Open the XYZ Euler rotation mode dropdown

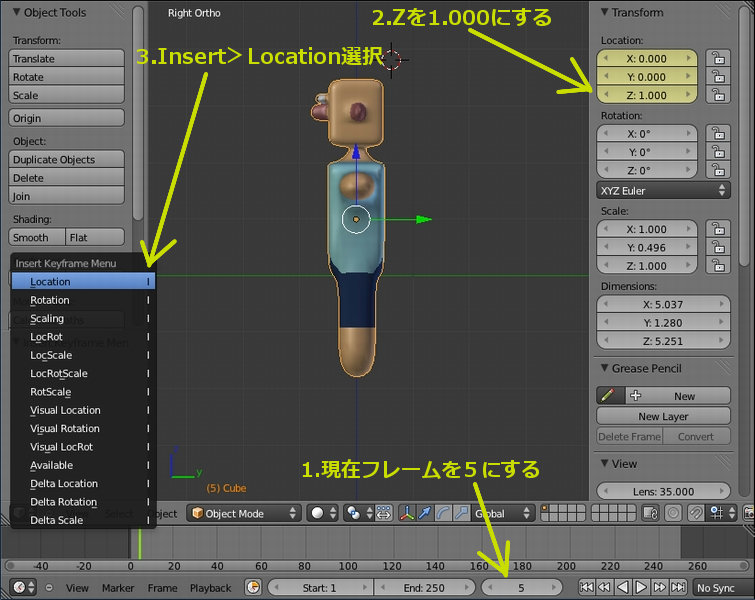coord(663,190)
